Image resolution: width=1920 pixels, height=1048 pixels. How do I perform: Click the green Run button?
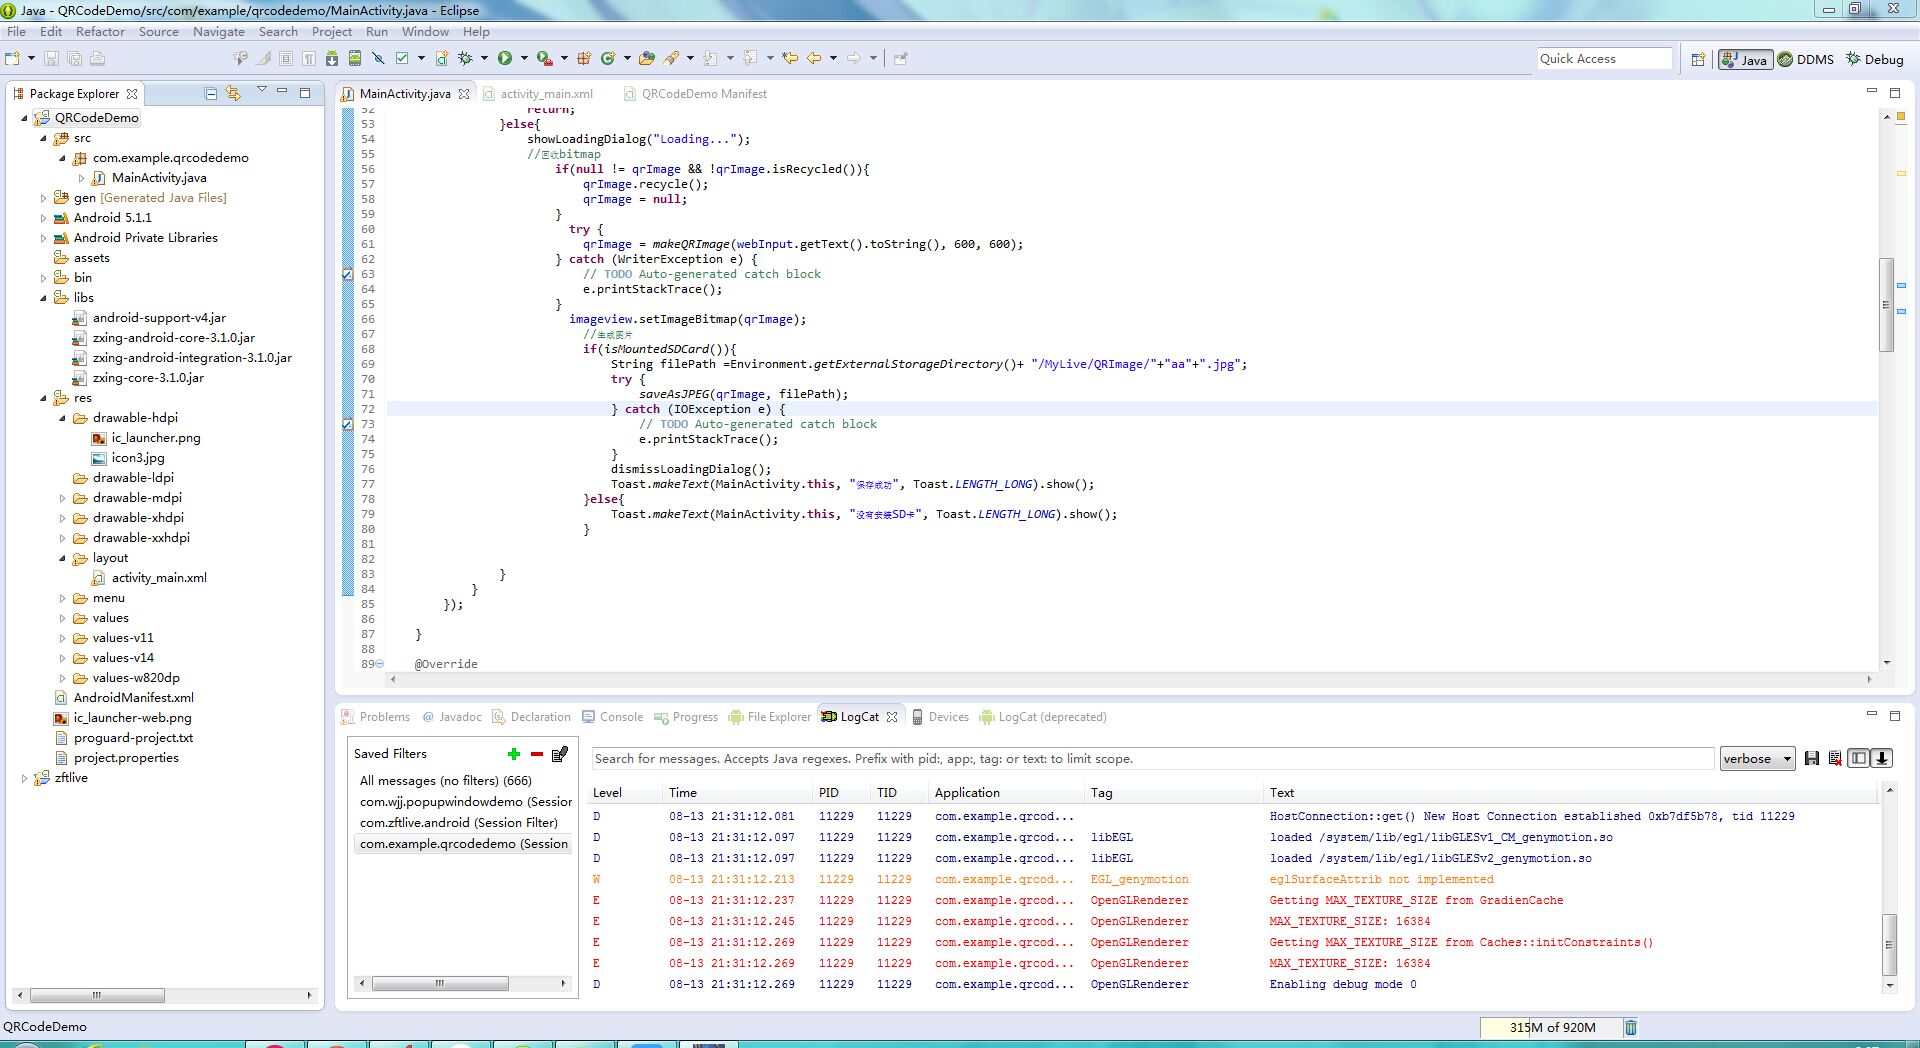[505, 58]
